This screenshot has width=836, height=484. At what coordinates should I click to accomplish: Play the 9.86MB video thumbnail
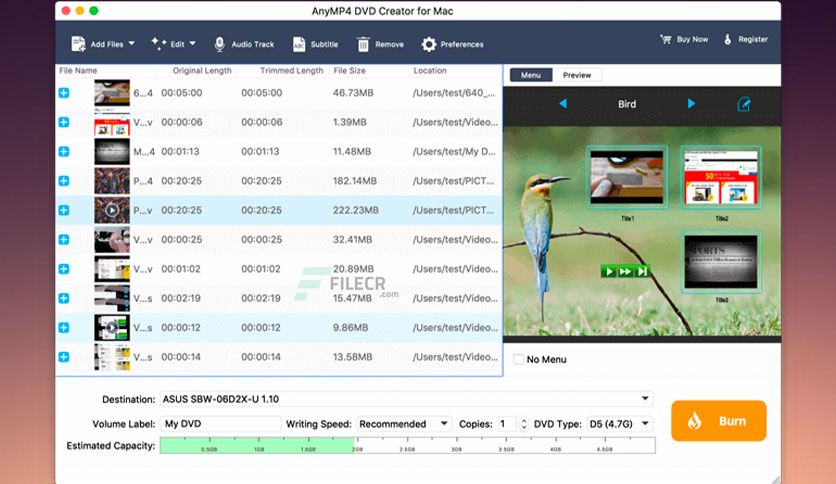[x=112, y=327]
